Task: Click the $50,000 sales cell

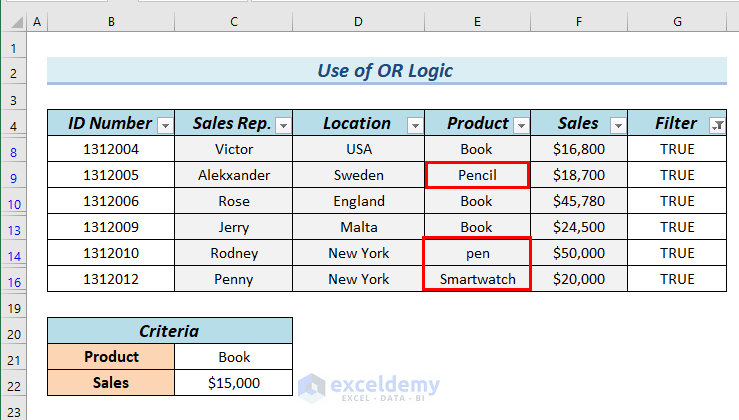Action: coord(579,253)
